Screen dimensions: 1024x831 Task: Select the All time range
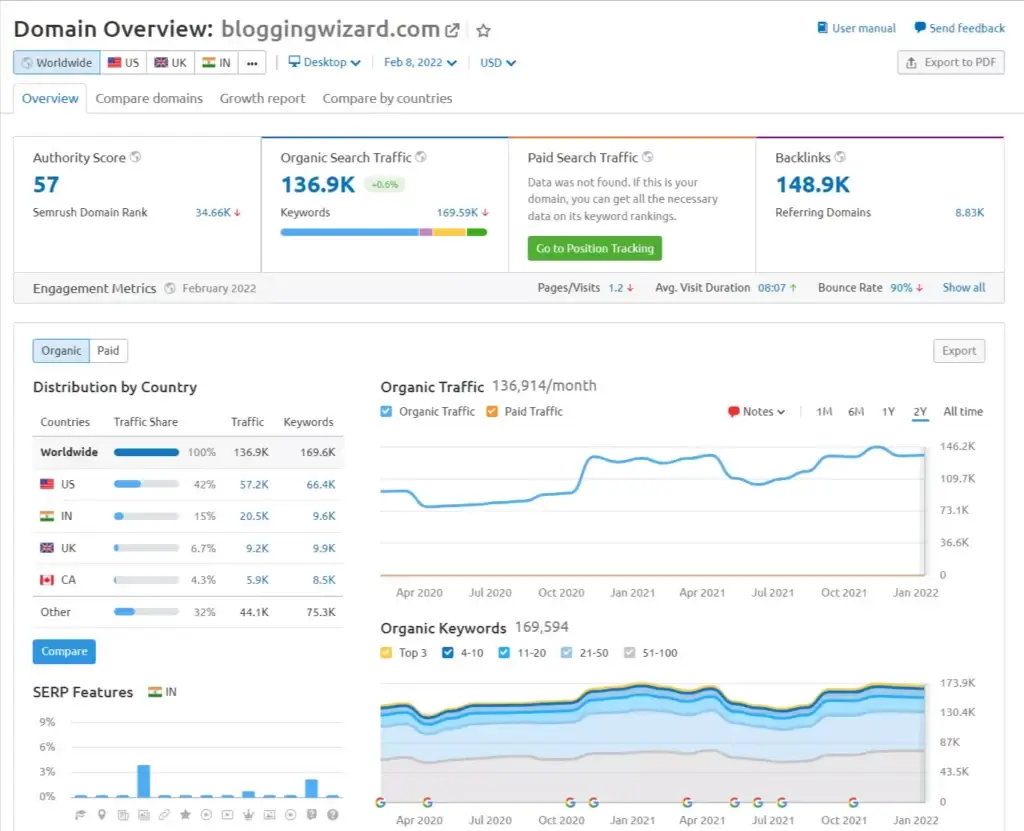(963, 412)
